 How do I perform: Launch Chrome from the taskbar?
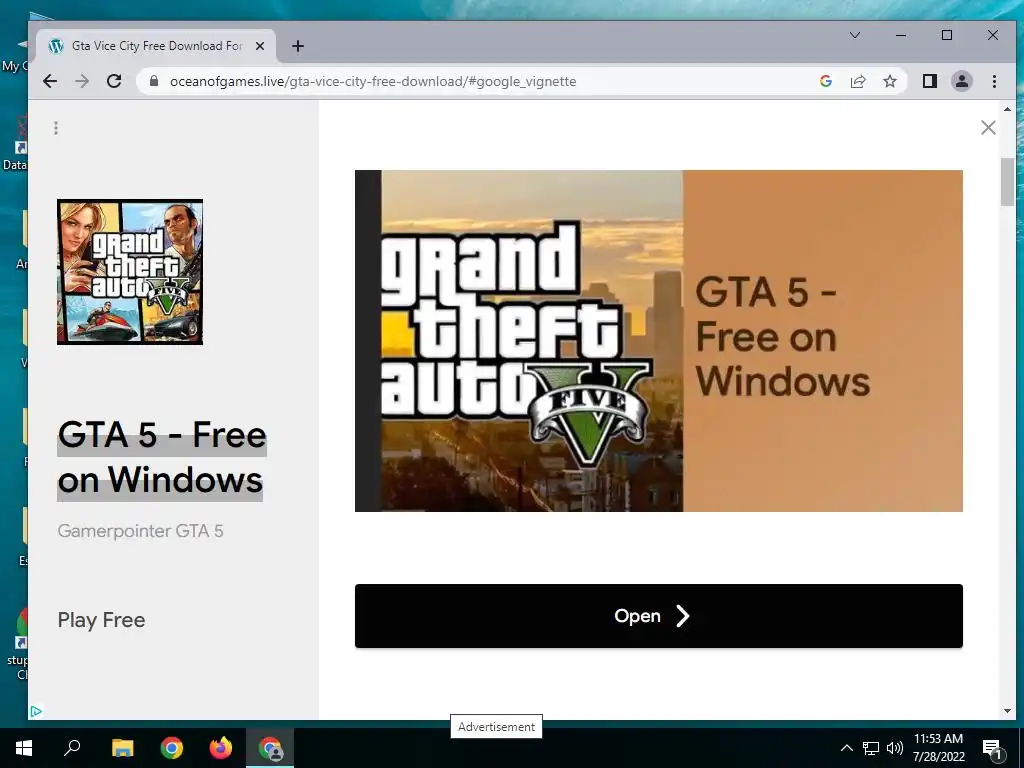(x=172, y=748)
